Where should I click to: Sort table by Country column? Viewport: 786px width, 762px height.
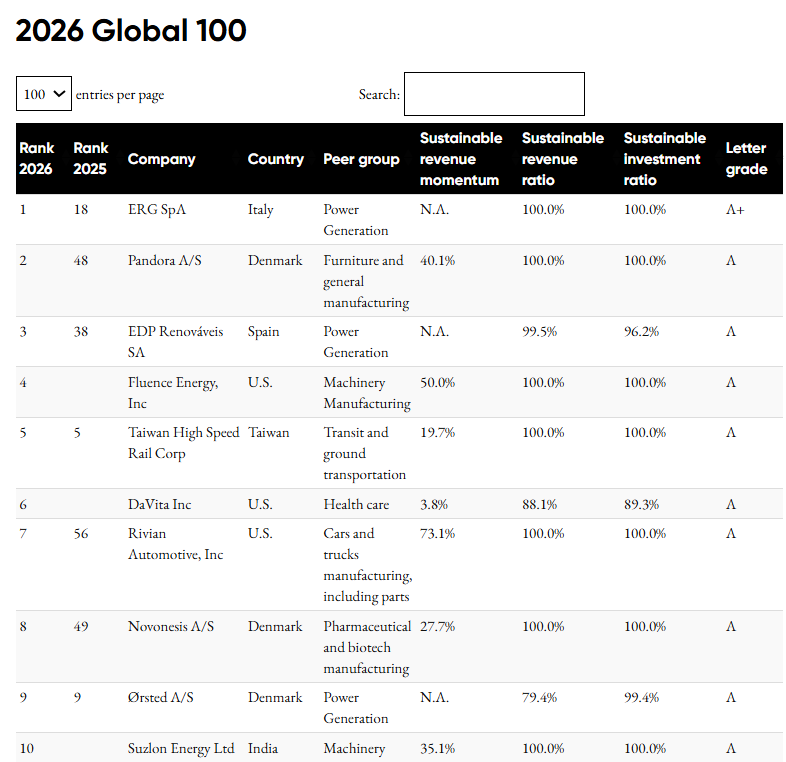point(276,159)
